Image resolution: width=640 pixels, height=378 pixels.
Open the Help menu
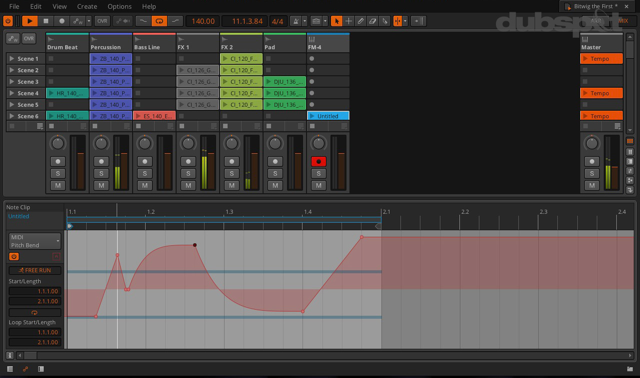point(149,7)
